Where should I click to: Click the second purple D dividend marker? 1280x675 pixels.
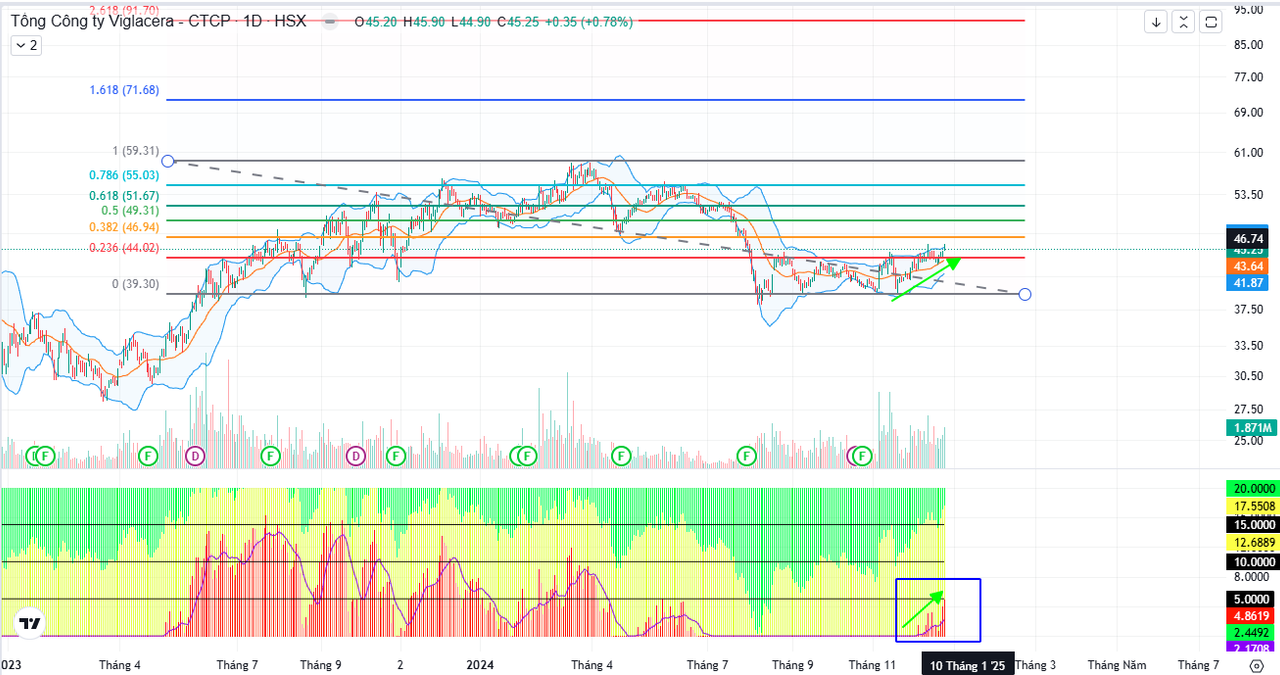pos(355,456)
